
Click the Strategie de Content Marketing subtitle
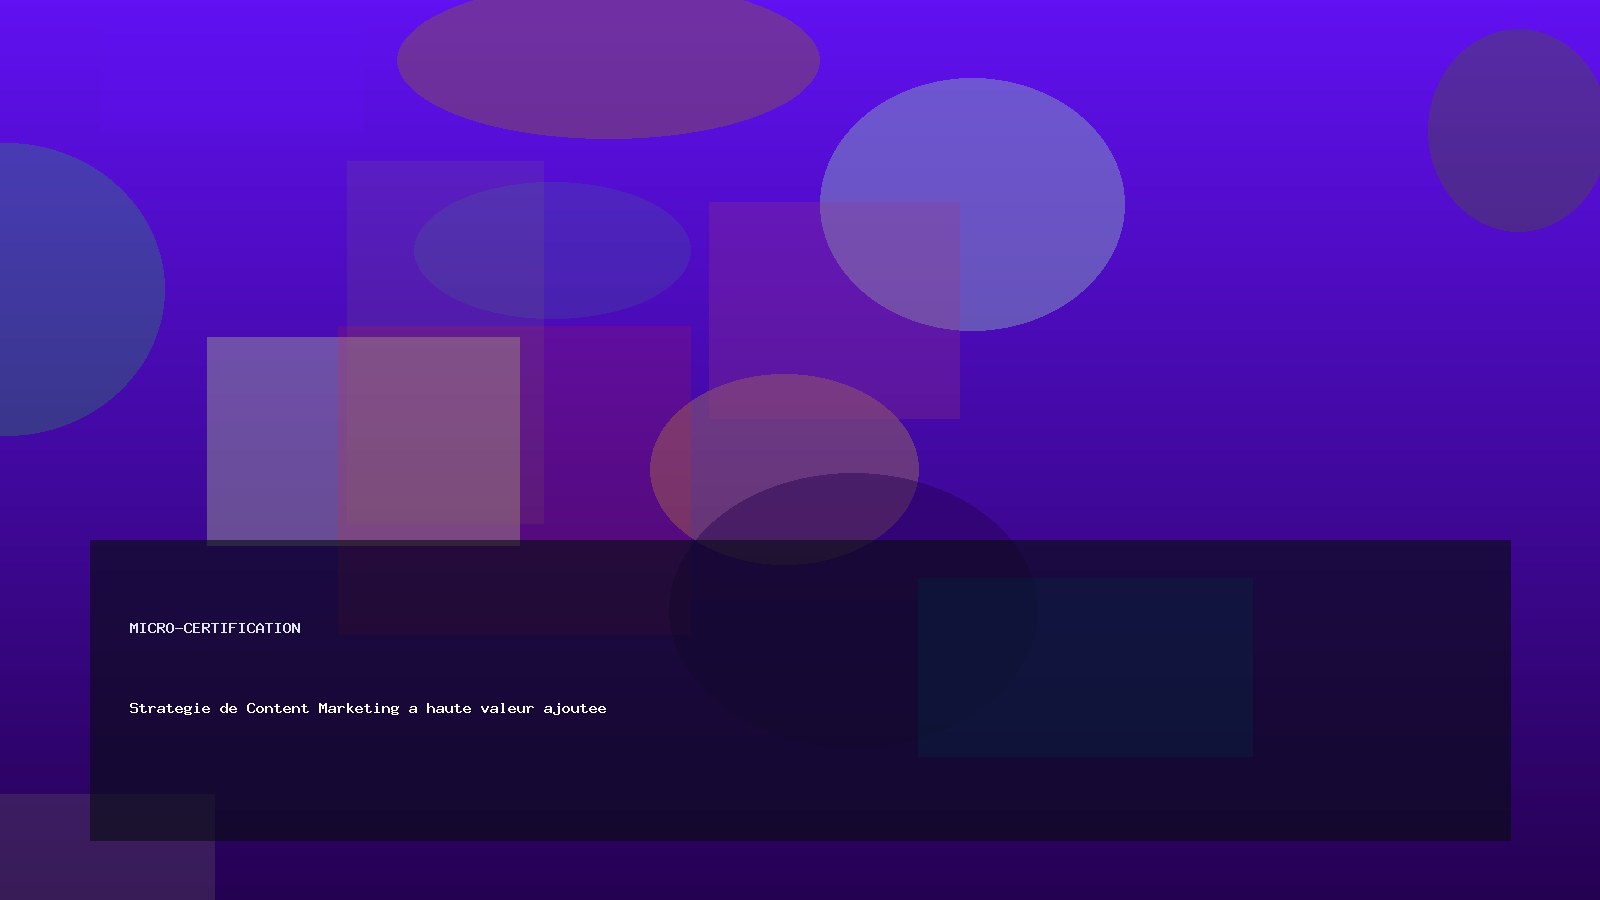tap(367, 708)
